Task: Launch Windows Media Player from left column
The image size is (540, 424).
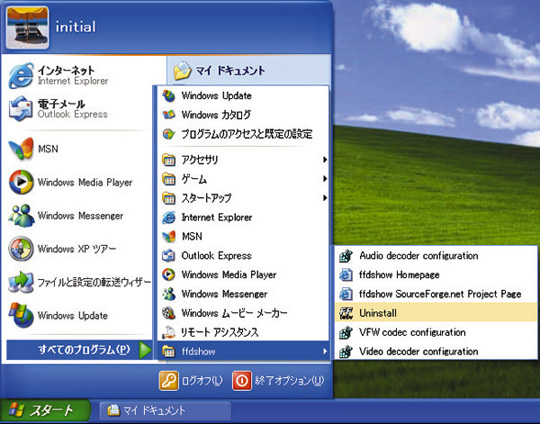Action: pyautogui.click(x=79, y=182)
